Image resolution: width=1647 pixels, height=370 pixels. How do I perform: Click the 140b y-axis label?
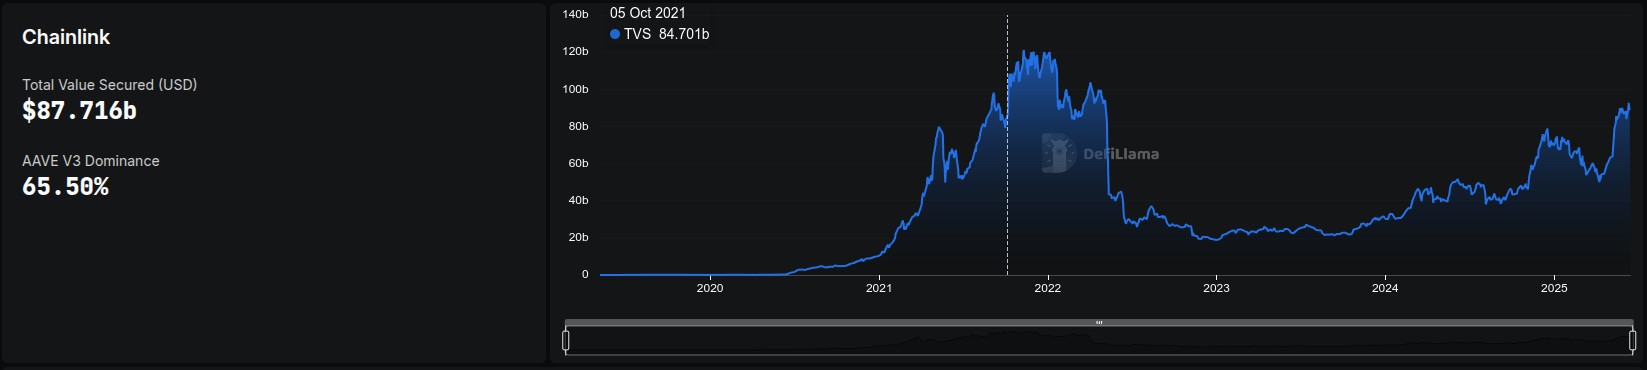coord(576,14)
